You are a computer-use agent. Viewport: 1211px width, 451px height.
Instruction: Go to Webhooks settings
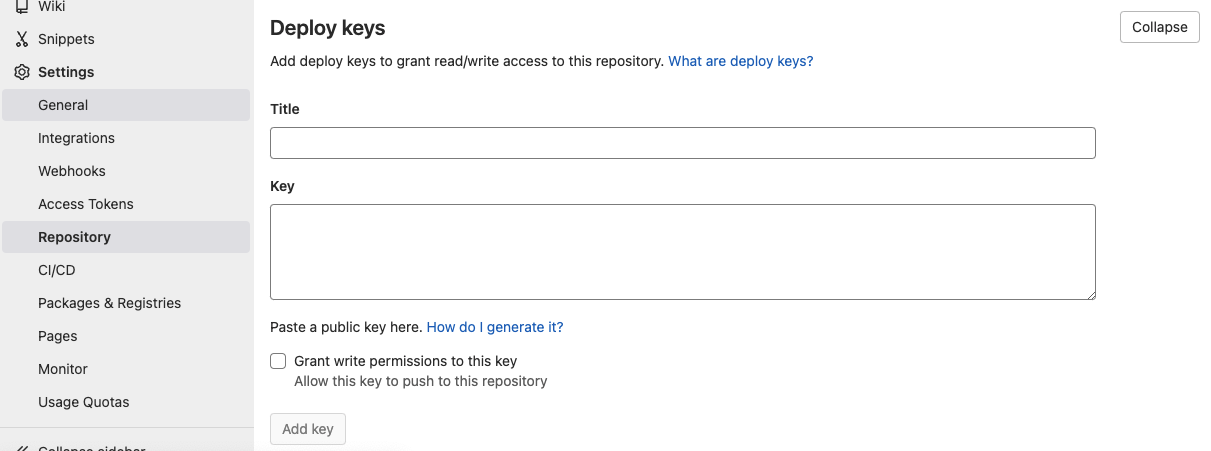click(72, 171)
